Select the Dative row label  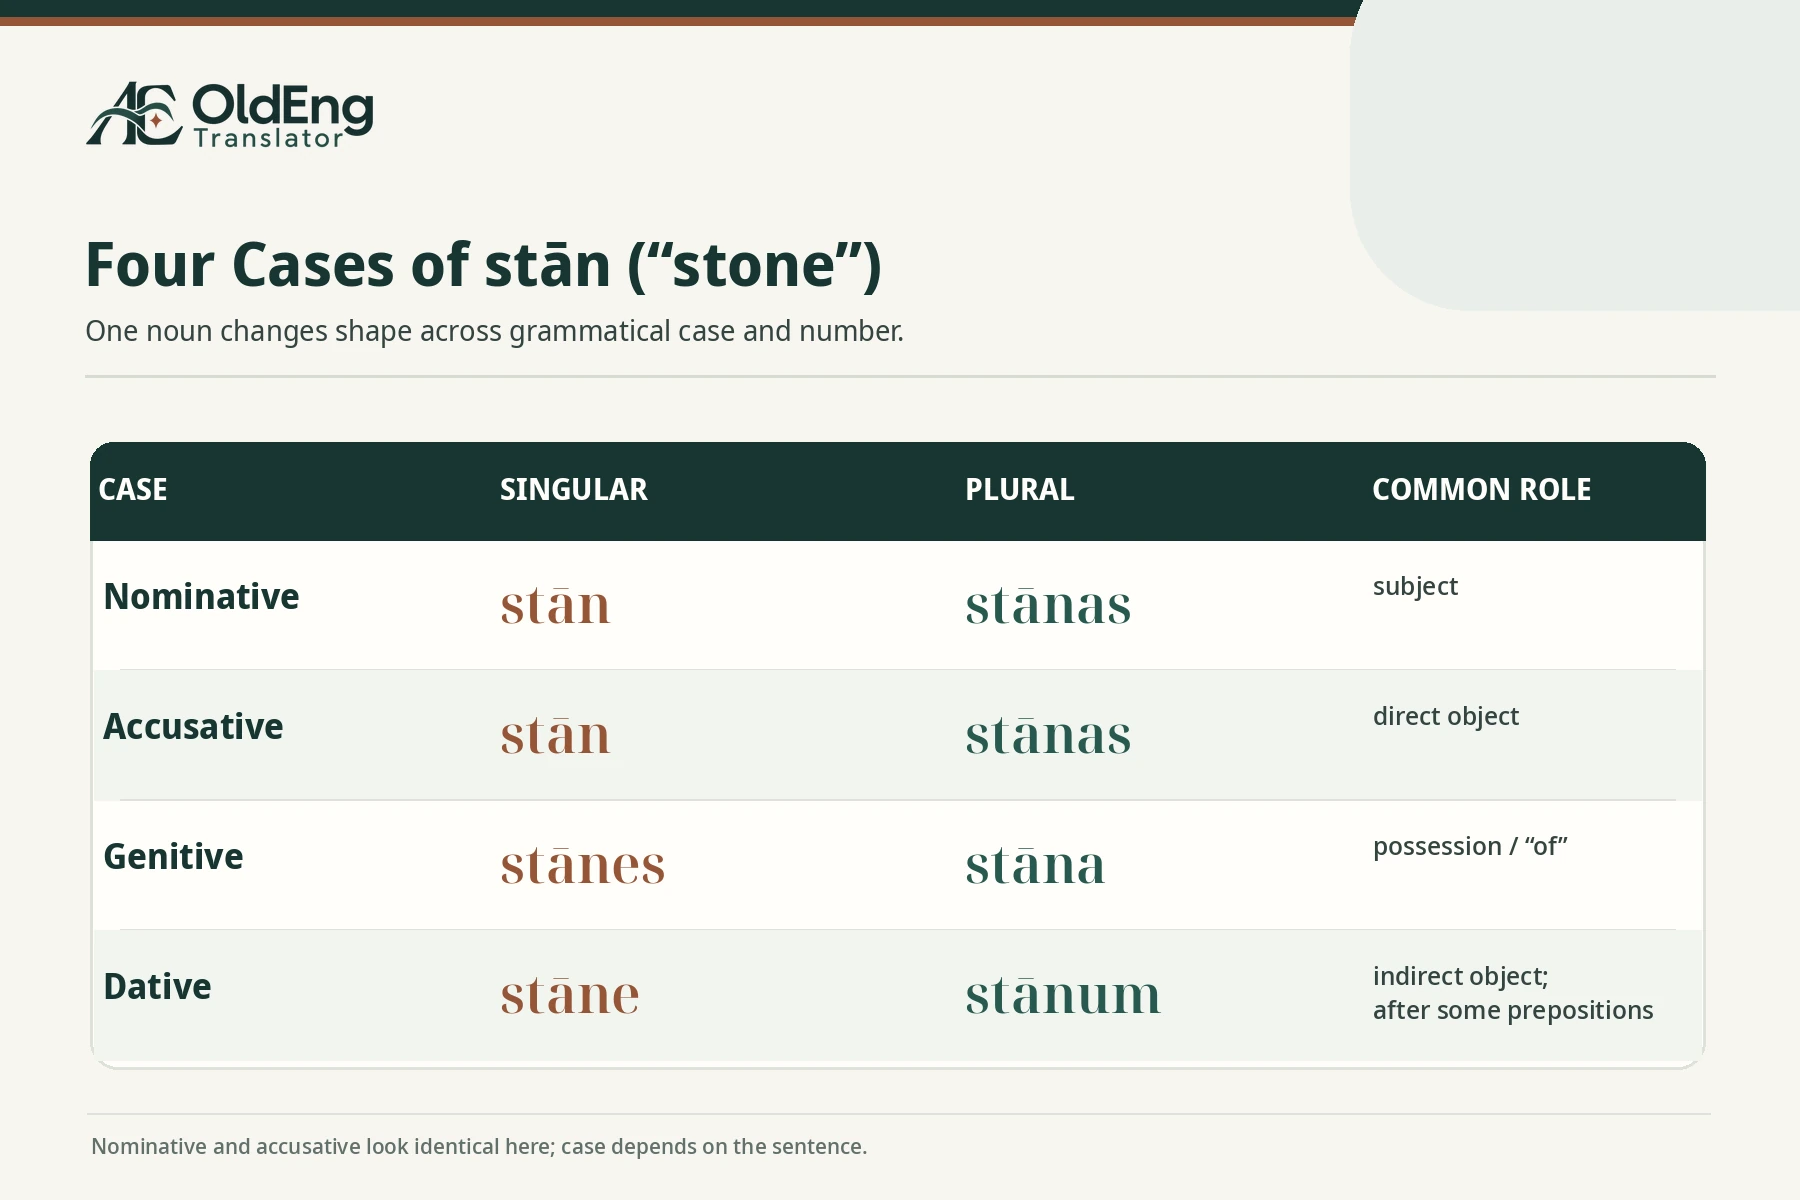click(x=157, y=987)
